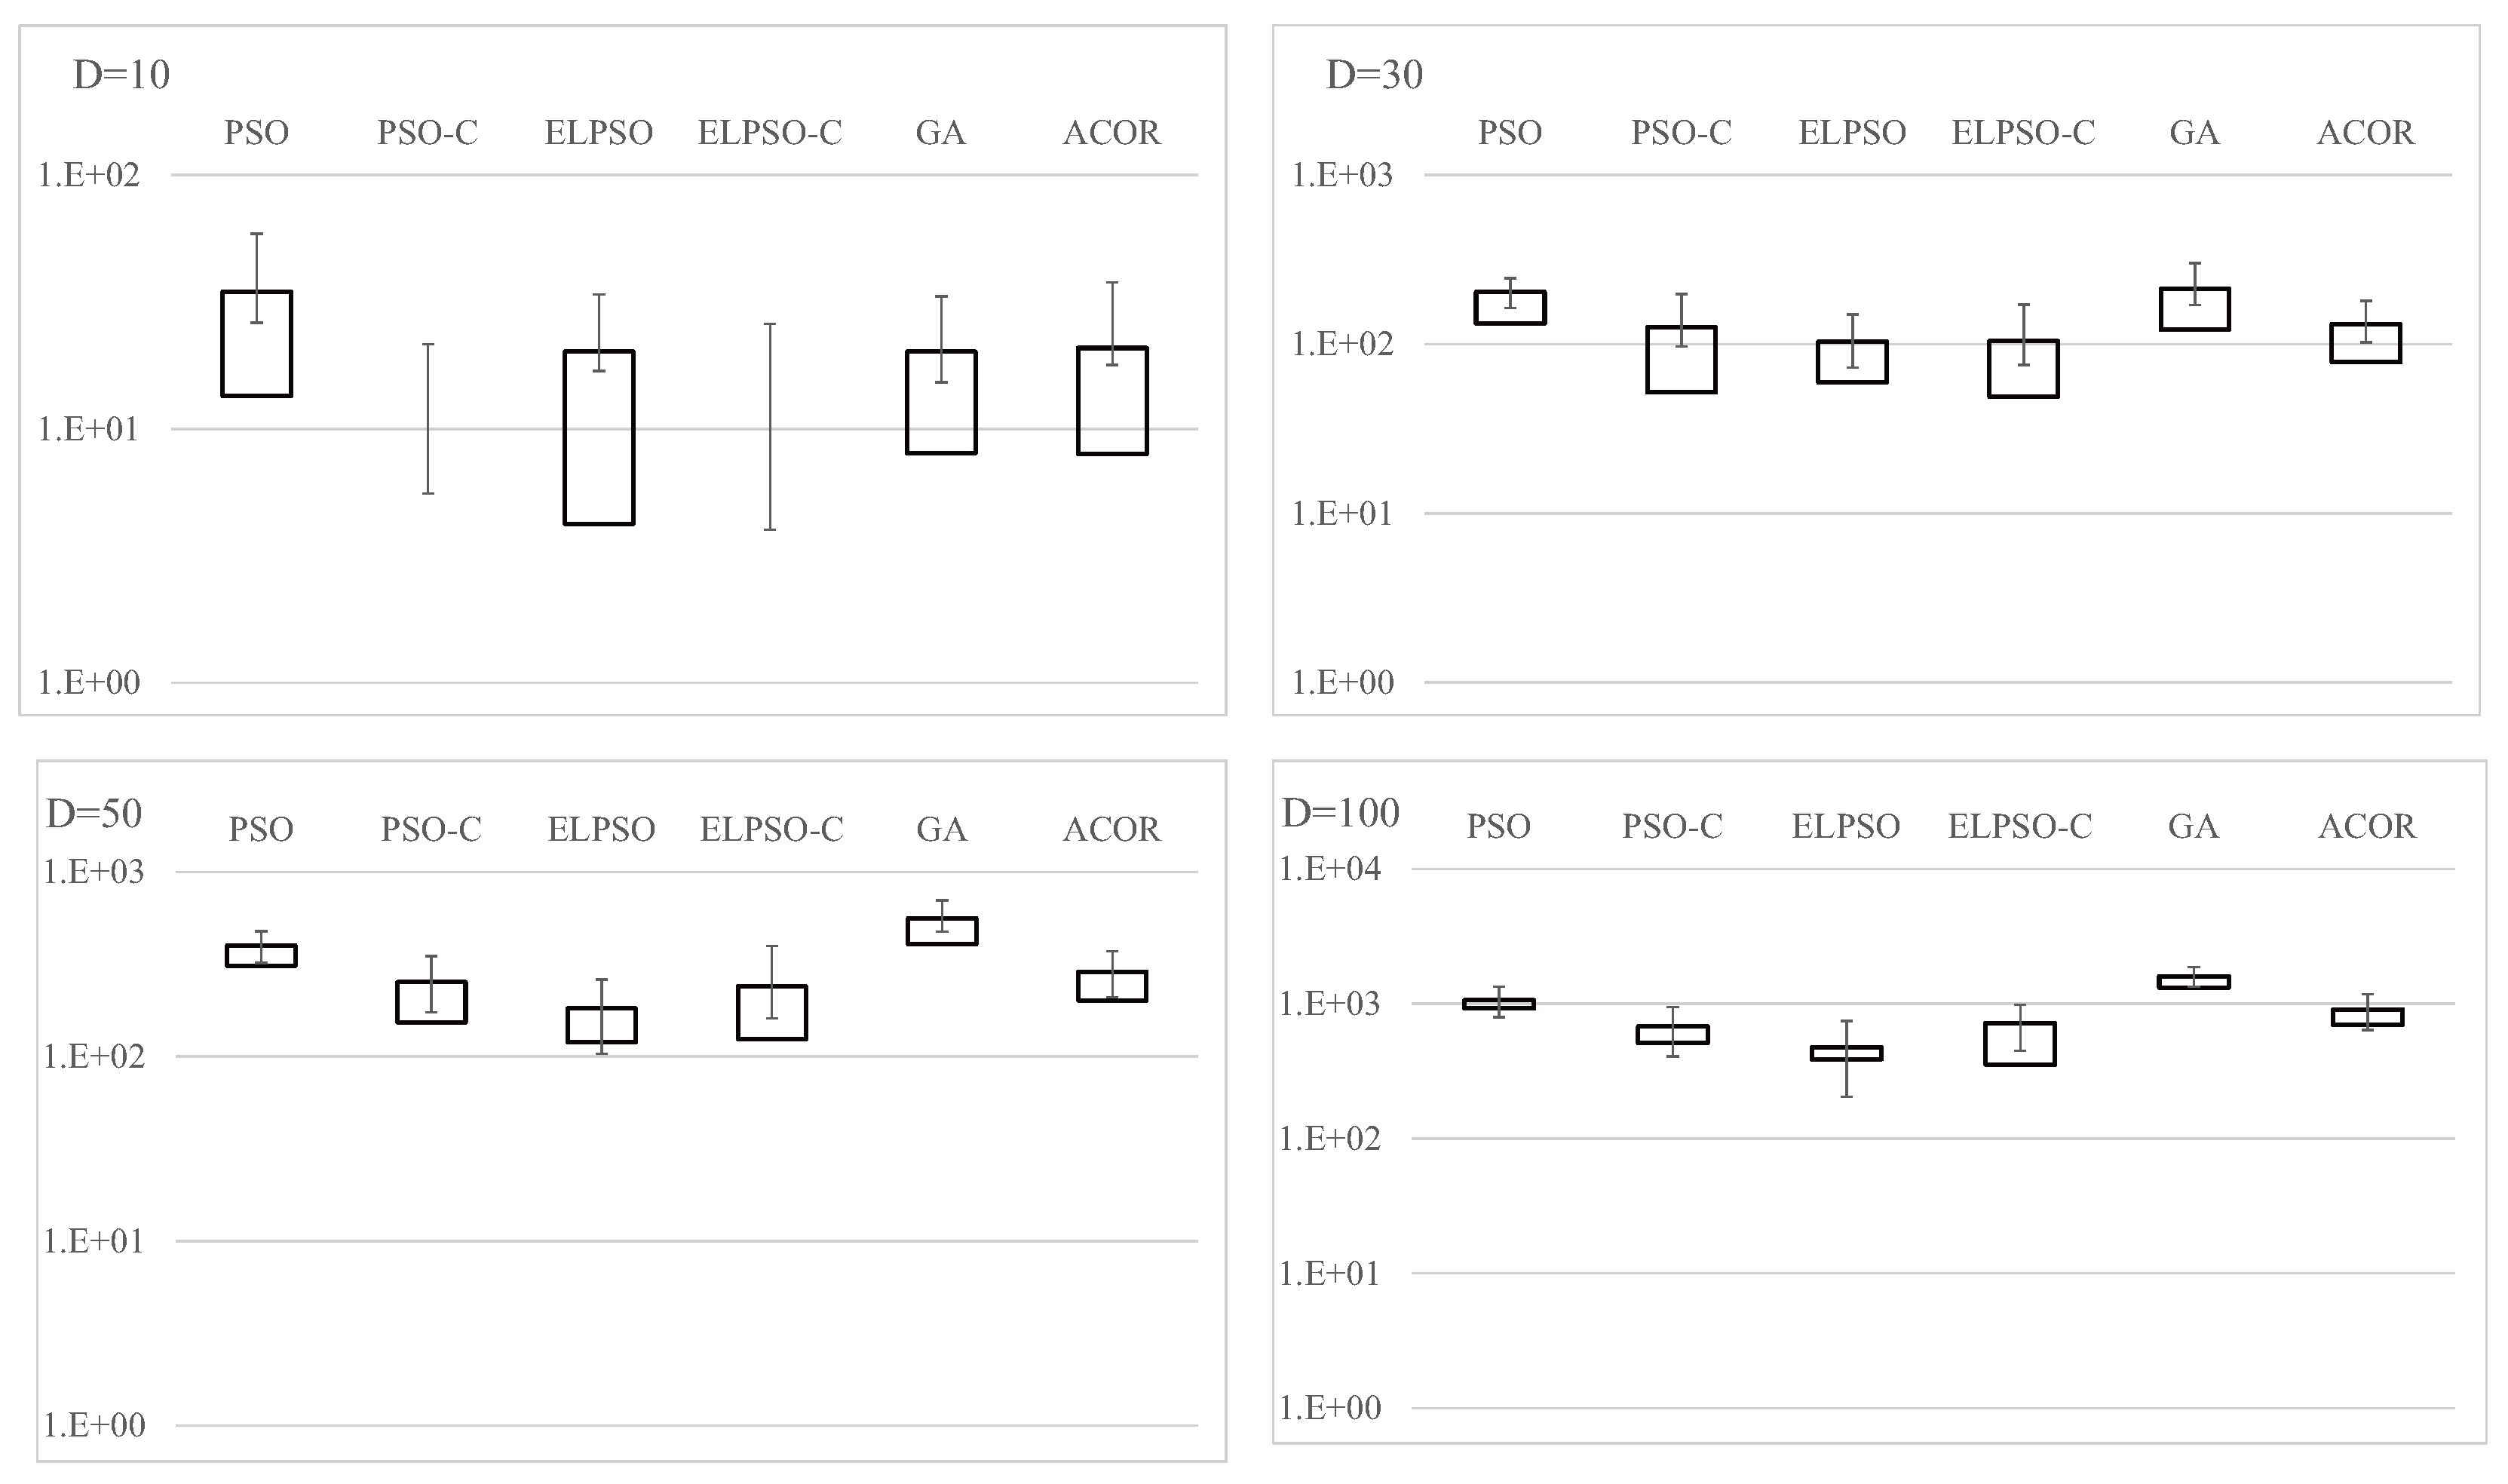The height and width of the screenshot is (1484, 2508).
Task: Click ACOR box in D=10 chart
Action: (1112, 401)
